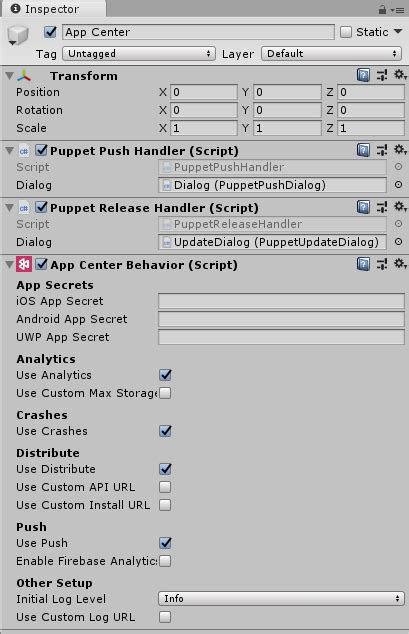
Task: Open the Inspector panel options menu
Action: [398, 10]
